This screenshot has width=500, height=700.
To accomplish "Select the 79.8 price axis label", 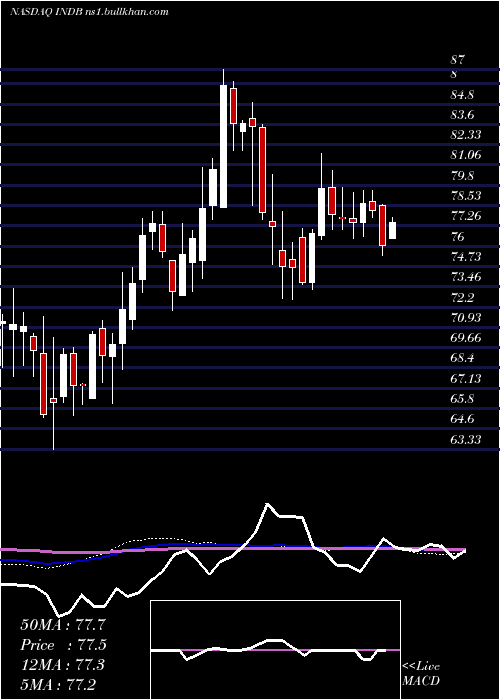I will click(462, 175).
